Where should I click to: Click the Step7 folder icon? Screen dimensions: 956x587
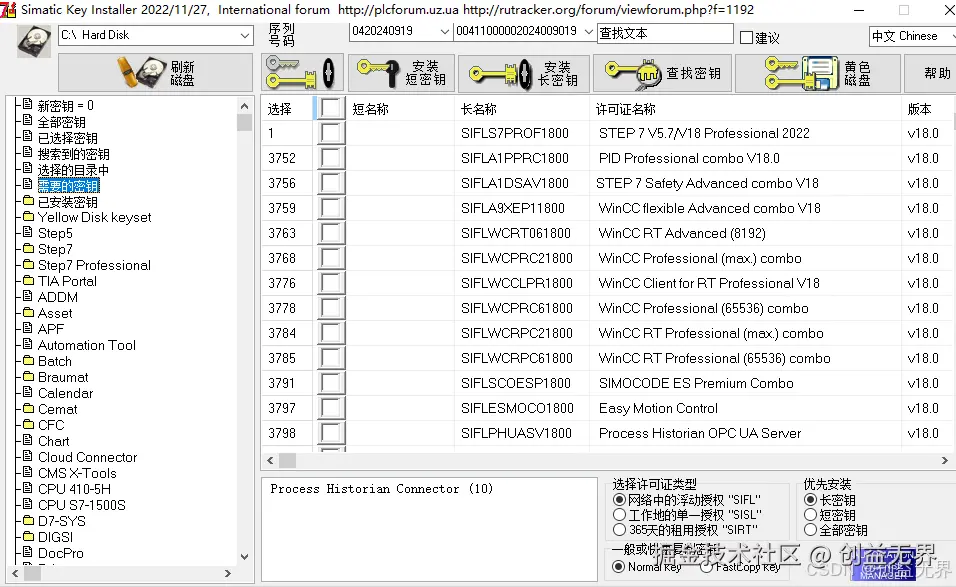point(28,248)
